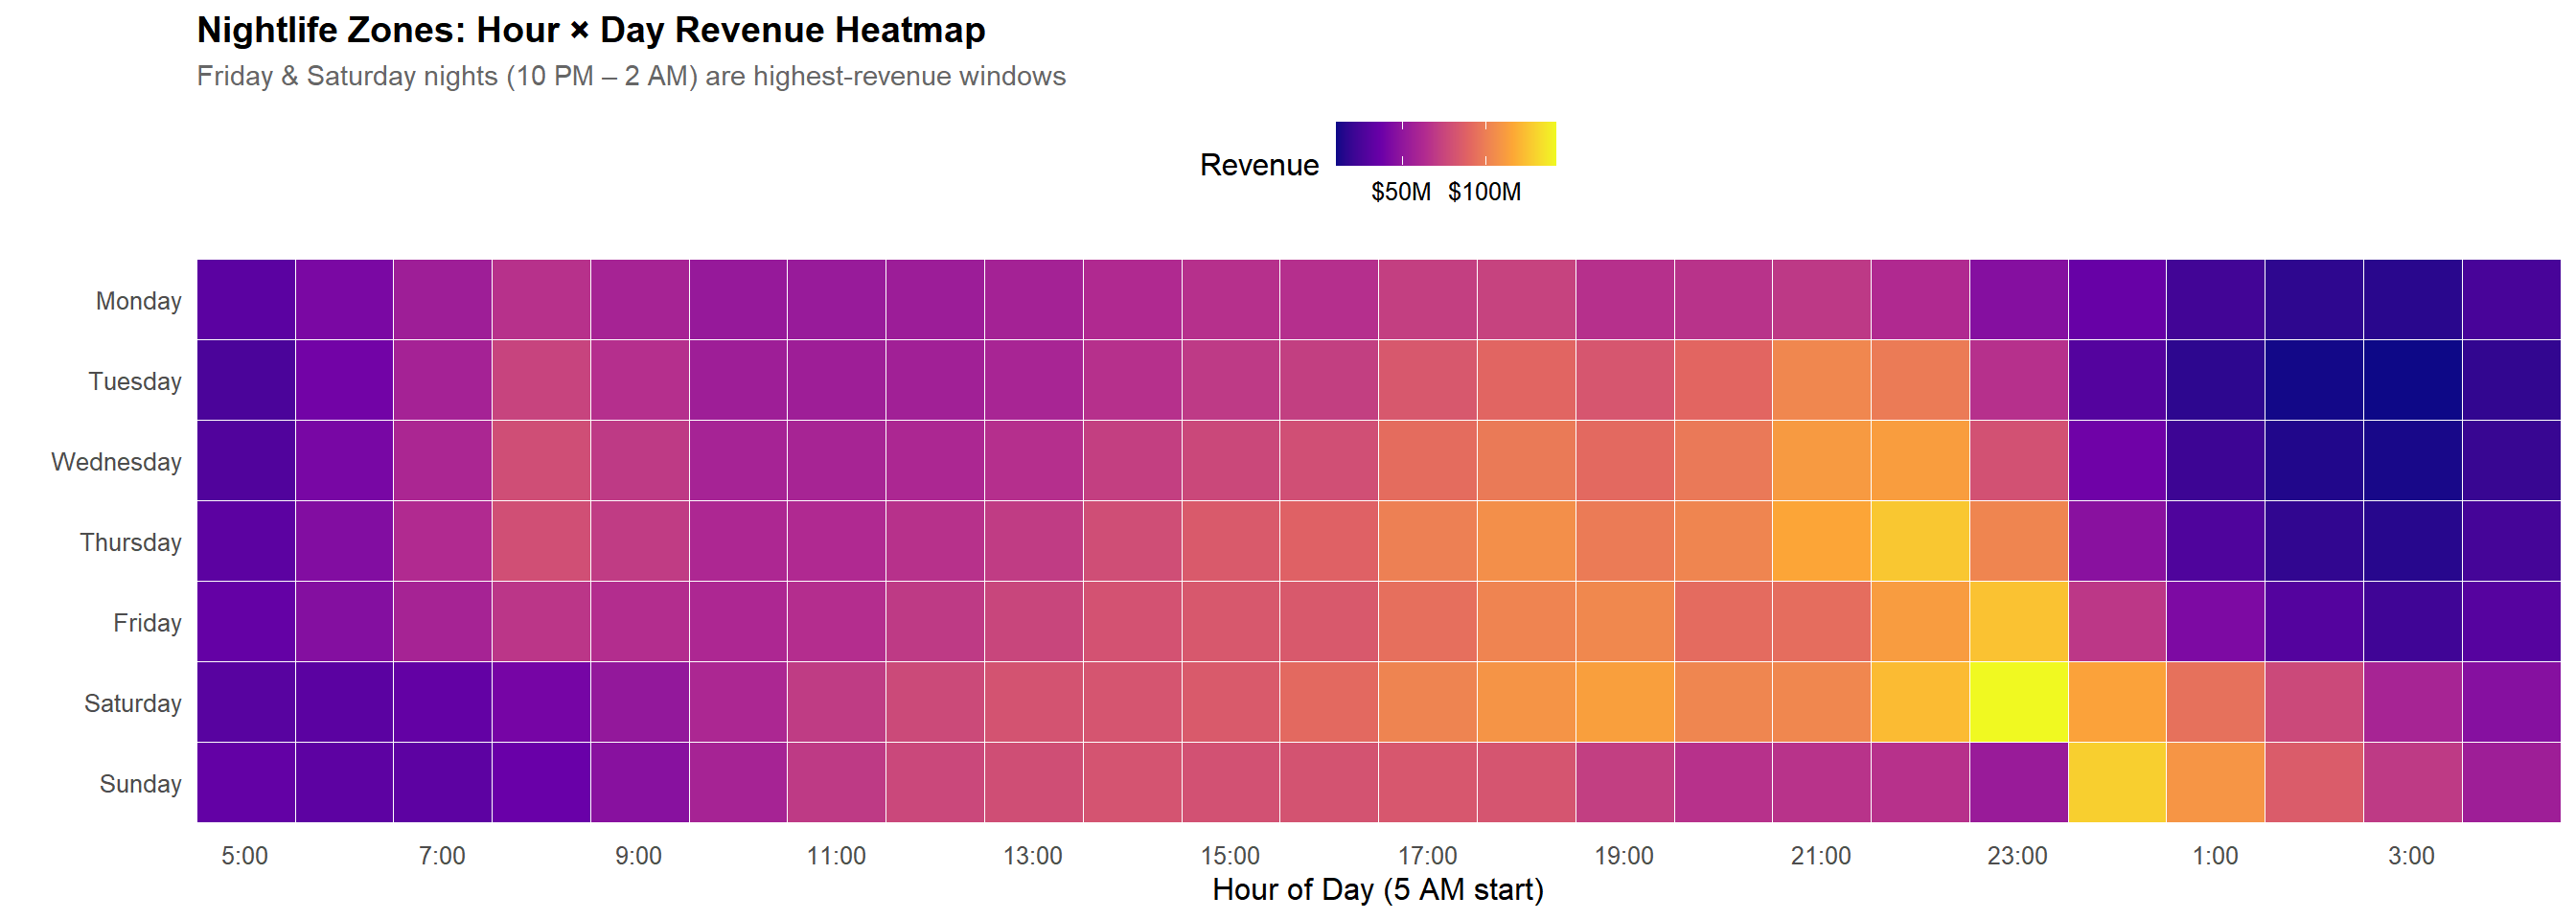Click the Monday 5:00 heatmap cell
The height and width of the screenshot is (920, 2576).
(x=245, y=300)
